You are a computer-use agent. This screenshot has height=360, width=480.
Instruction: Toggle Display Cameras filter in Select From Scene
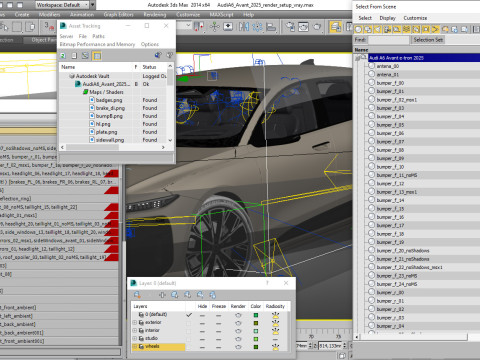[x=387, y=29]
